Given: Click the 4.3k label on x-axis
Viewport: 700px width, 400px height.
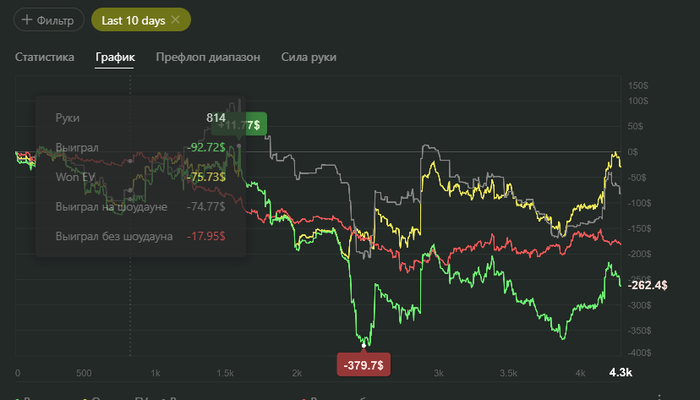Looking at the screenshot, I should [622, 373].
